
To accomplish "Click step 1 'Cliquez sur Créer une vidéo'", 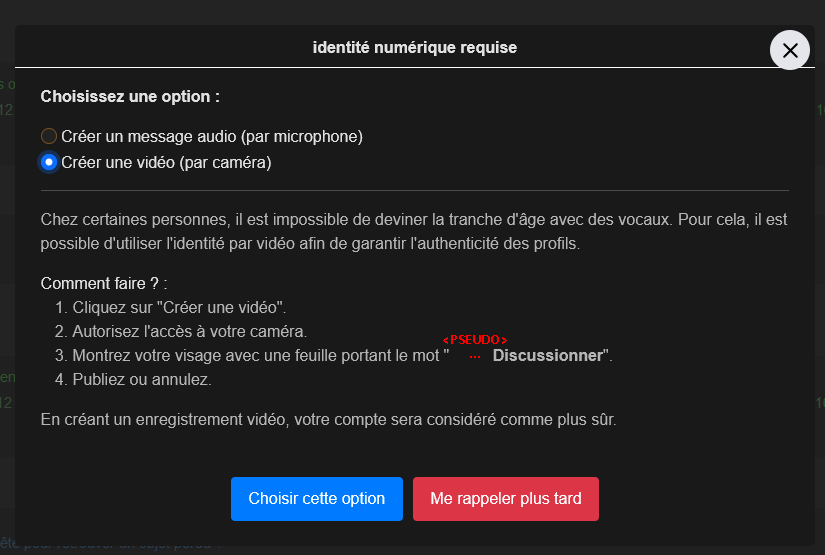I will pos(170,307).
